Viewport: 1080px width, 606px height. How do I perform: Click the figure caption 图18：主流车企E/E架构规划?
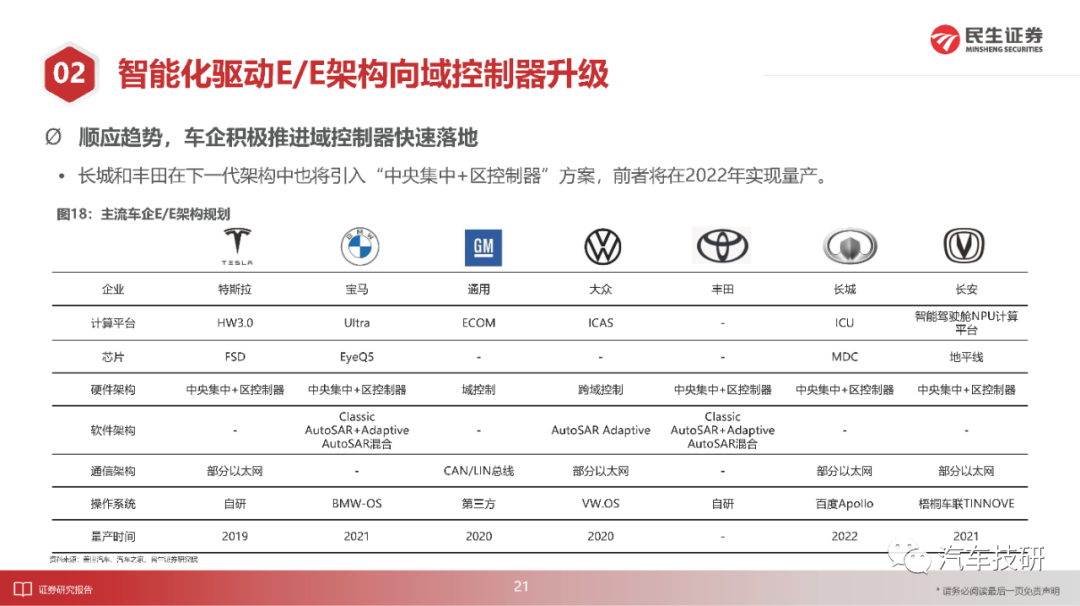point(143,214)
